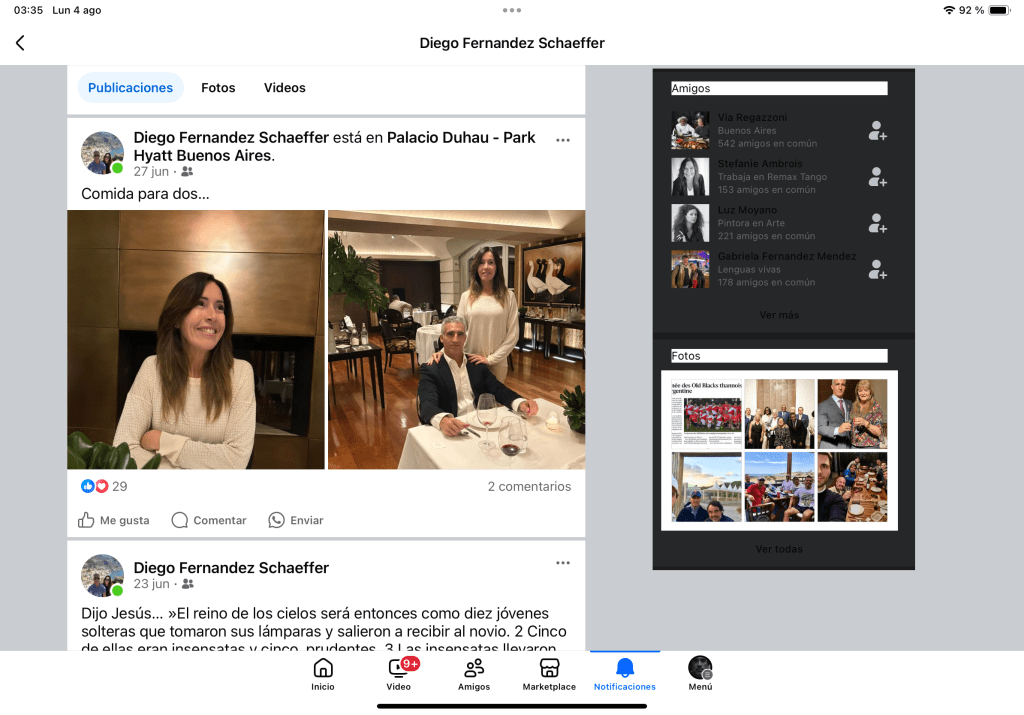Image resolution: width=1024 pixels, height=715 pixels.
Task: Tap the back arrow to leave profile
Action: point(20,43)
